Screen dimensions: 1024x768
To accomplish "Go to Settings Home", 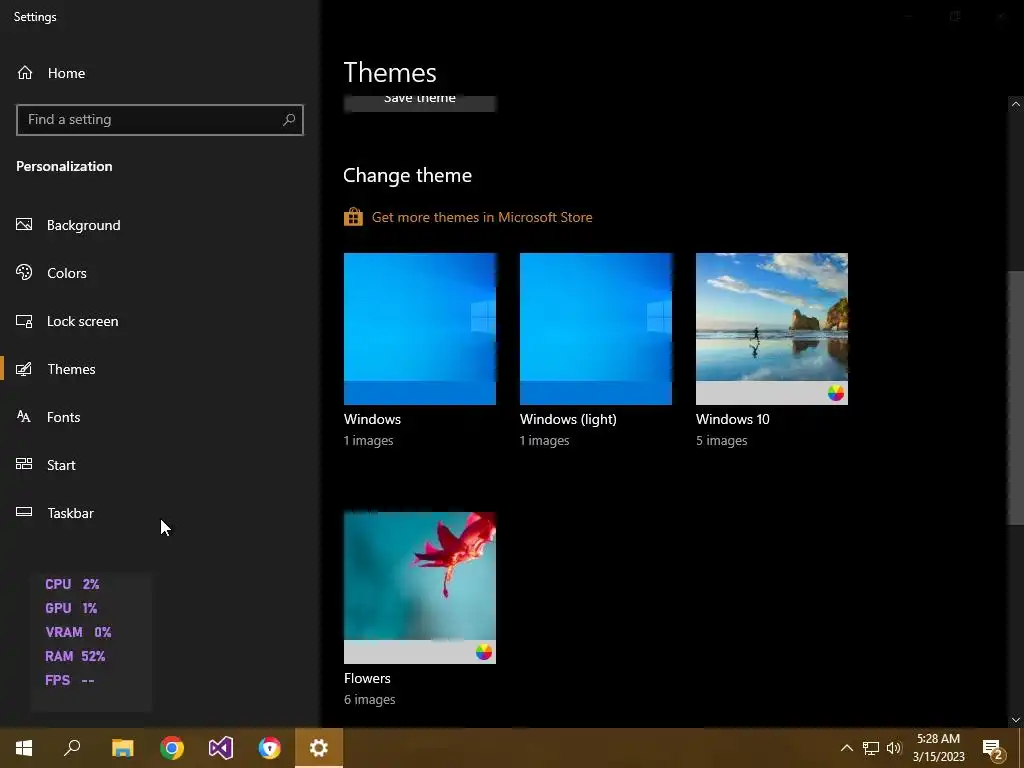I will [159, 72].
